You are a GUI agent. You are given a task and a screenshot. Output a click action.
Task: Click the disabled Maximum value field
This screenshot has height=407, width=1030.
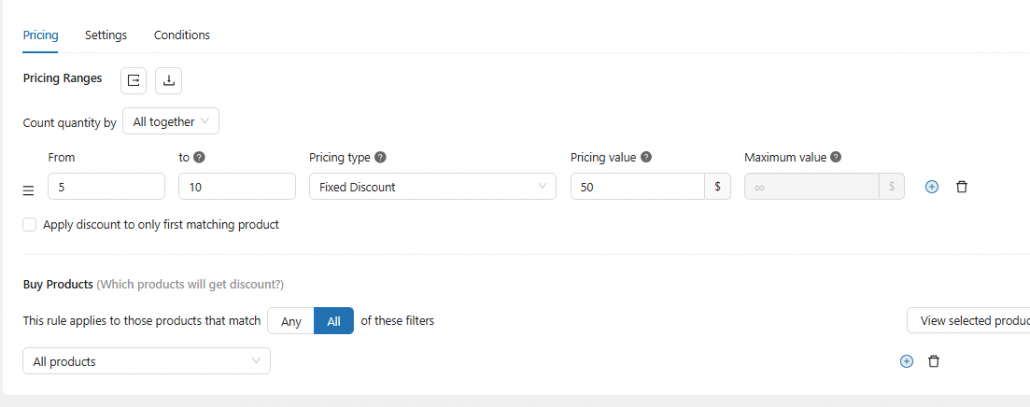[x=812, y=186]
